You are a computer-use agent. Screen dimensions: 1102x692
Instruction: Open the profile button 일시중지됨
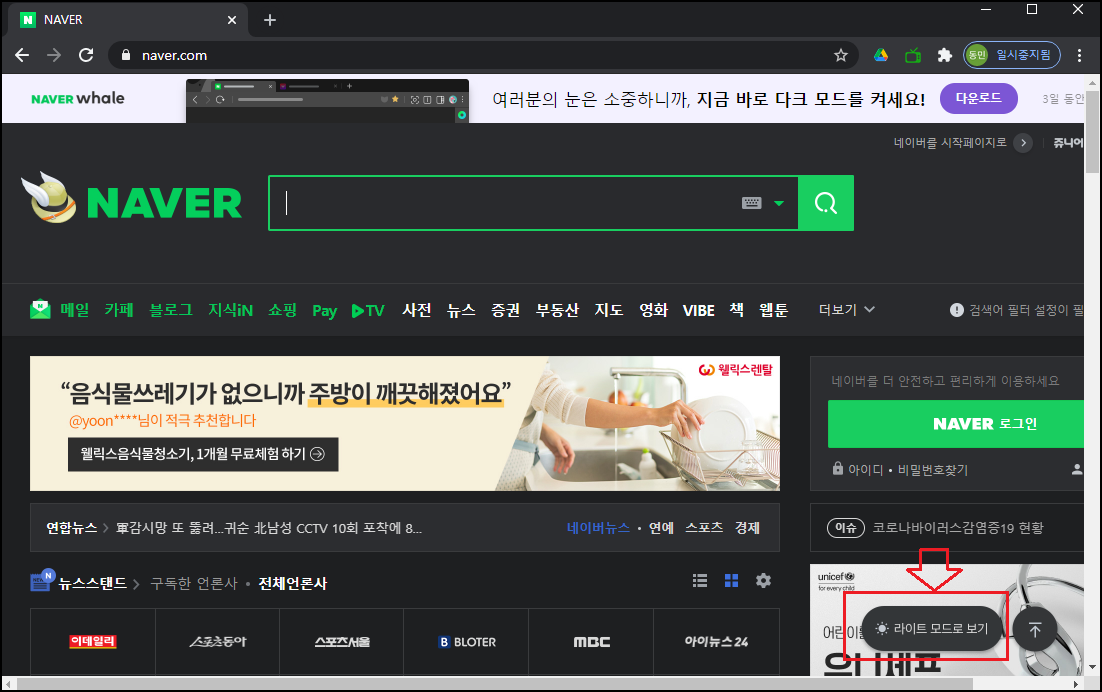(1011, 55)
